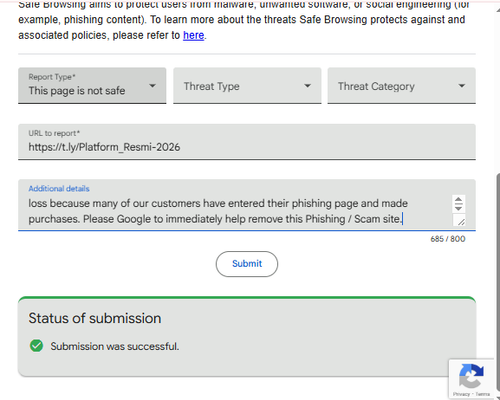Click the Additional details scroll up arrow
500x400 pixels.
click(458, 200)
